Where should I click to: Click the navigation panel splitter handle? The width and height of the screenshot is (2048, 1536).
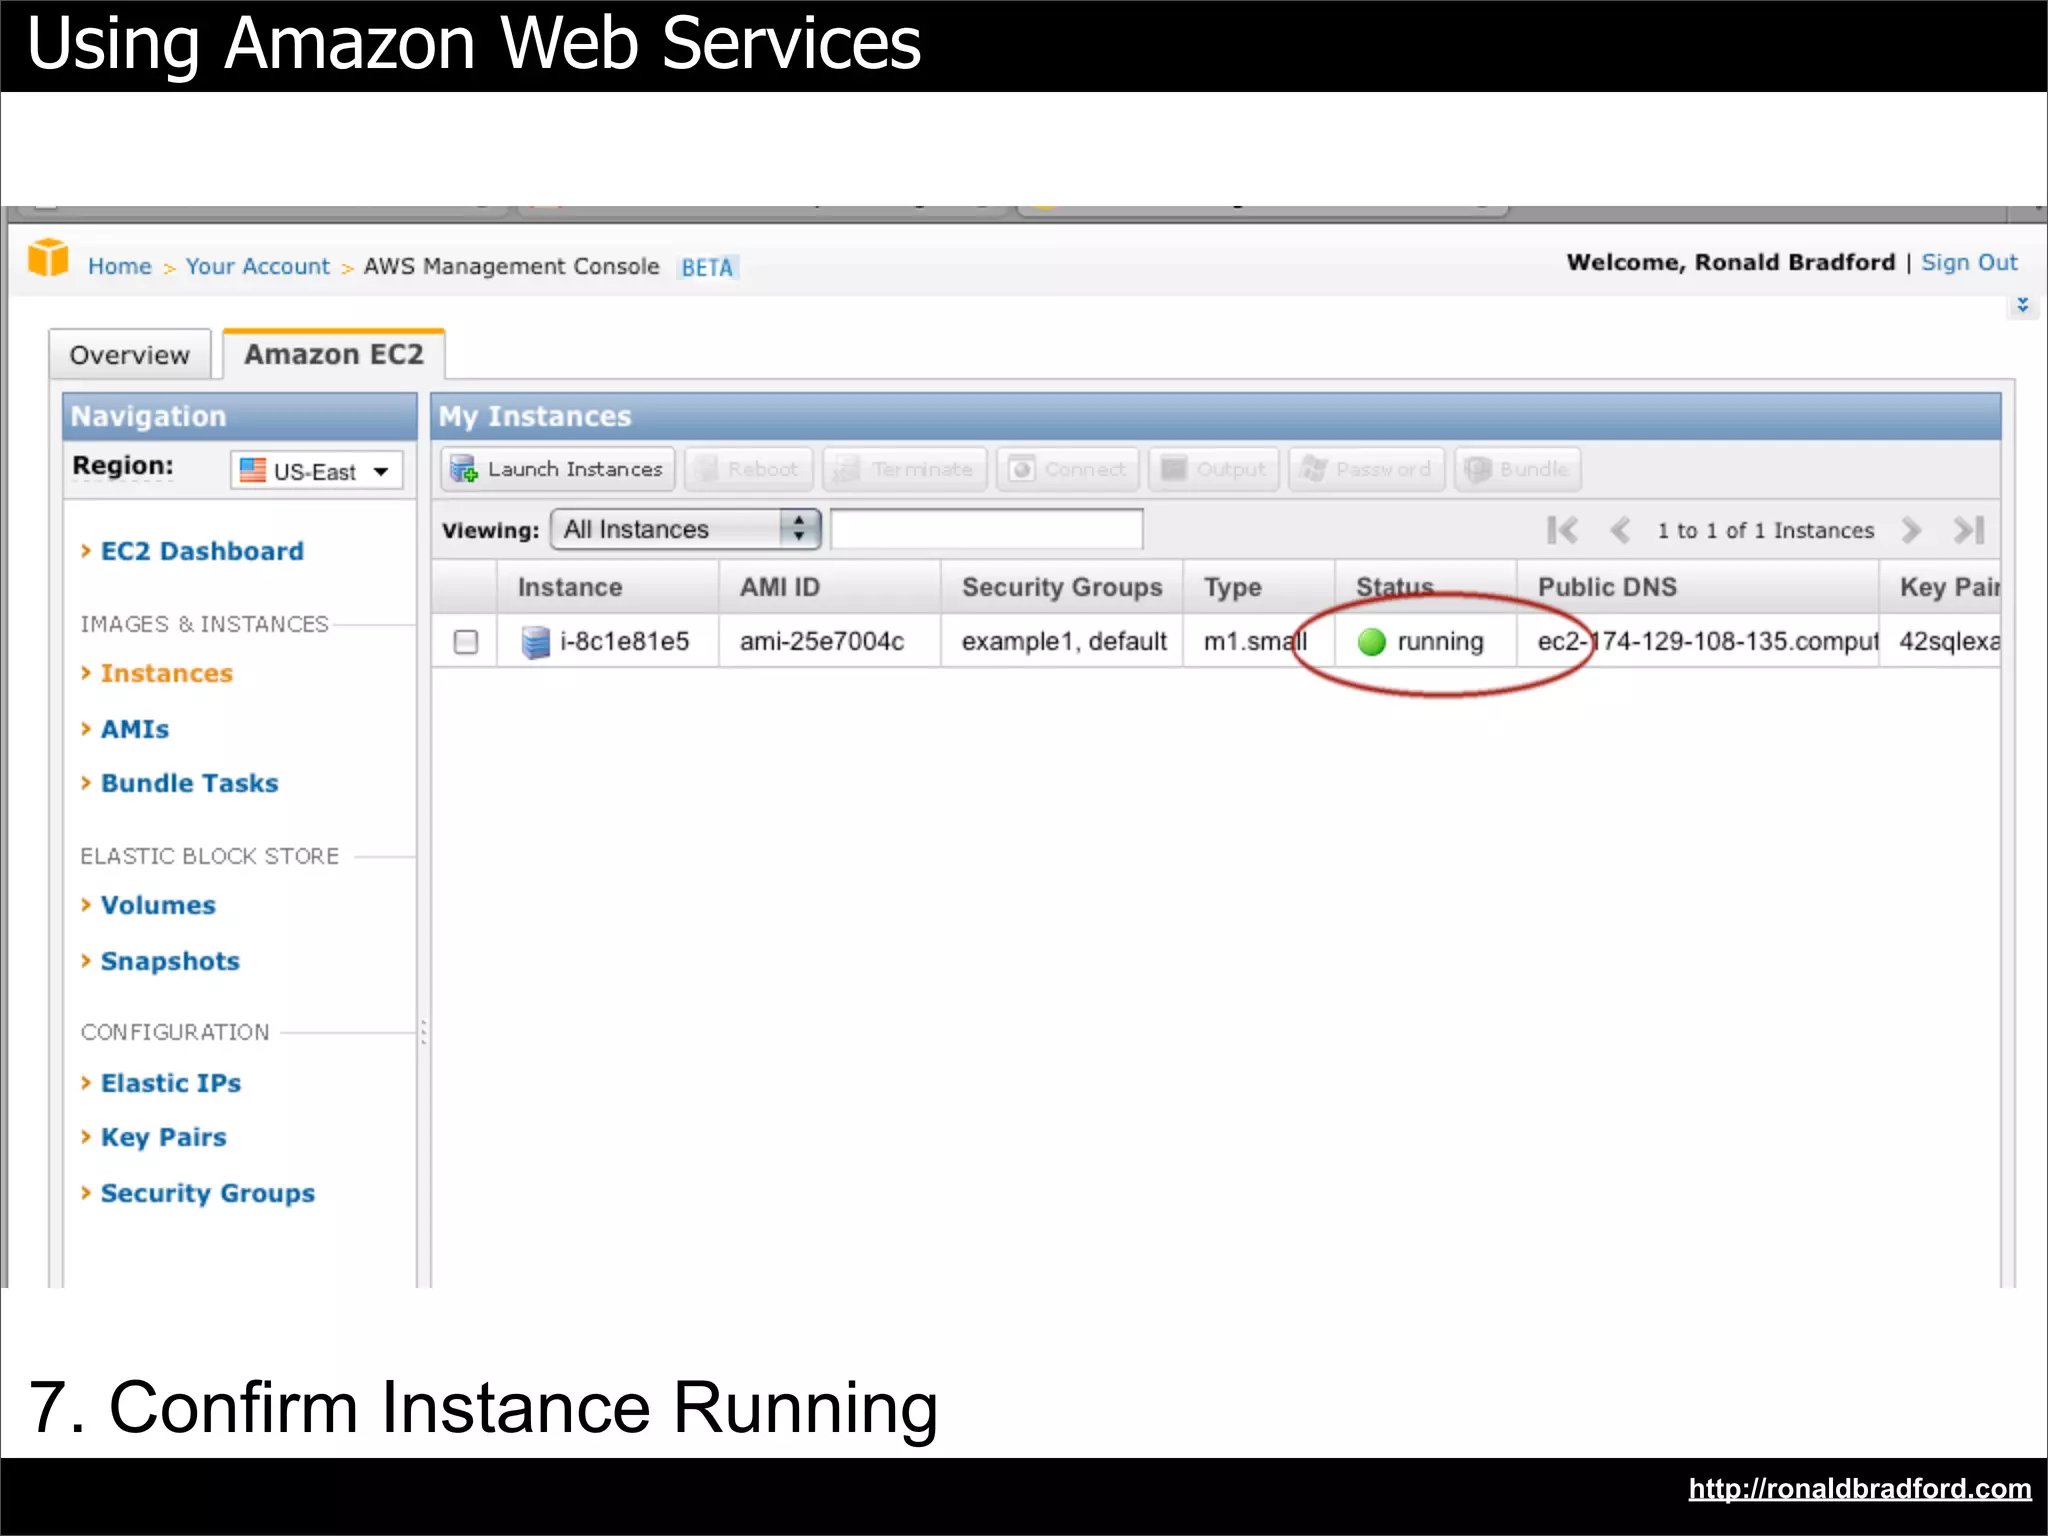tap(424, 1032)
